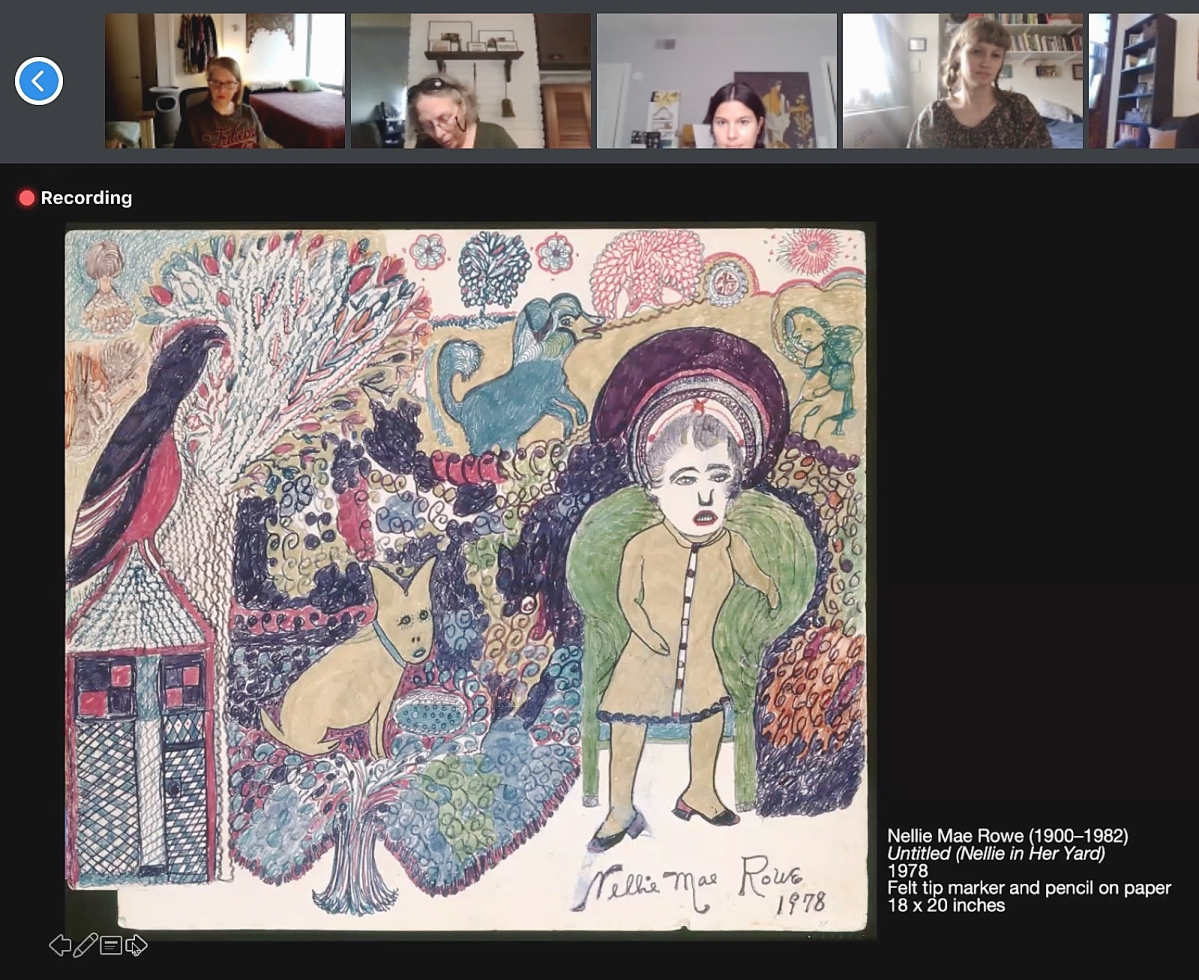Screen dimensions: 1199x980
Task: Advance with the next slide arrow
Action: 136,946
